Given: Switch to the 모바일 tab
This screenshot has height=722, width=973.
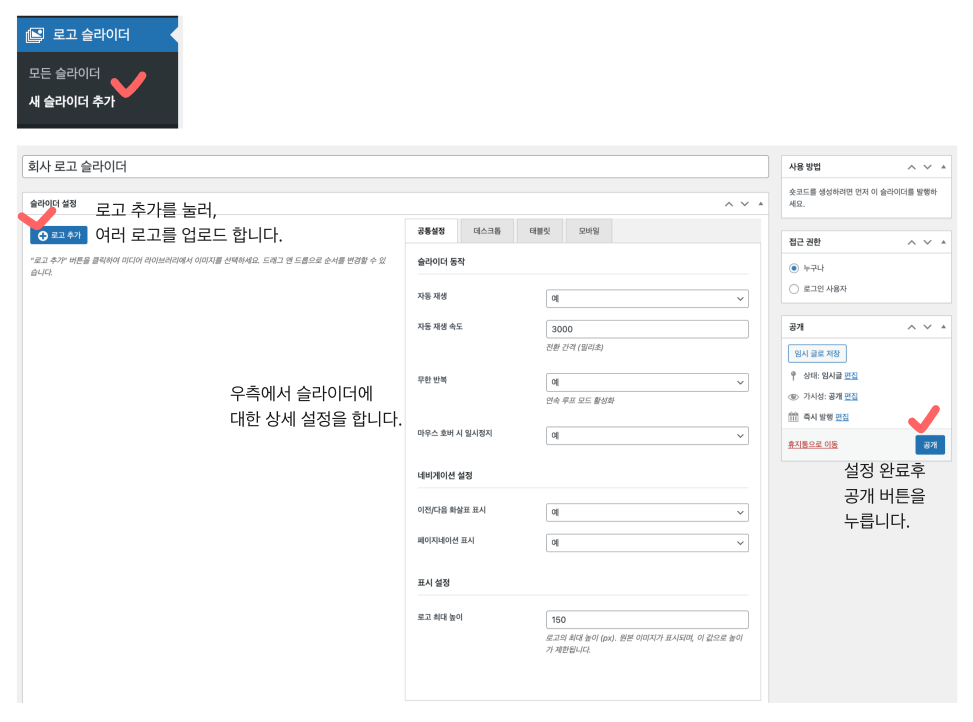Looking at the screenshot, I should (588, 231).
